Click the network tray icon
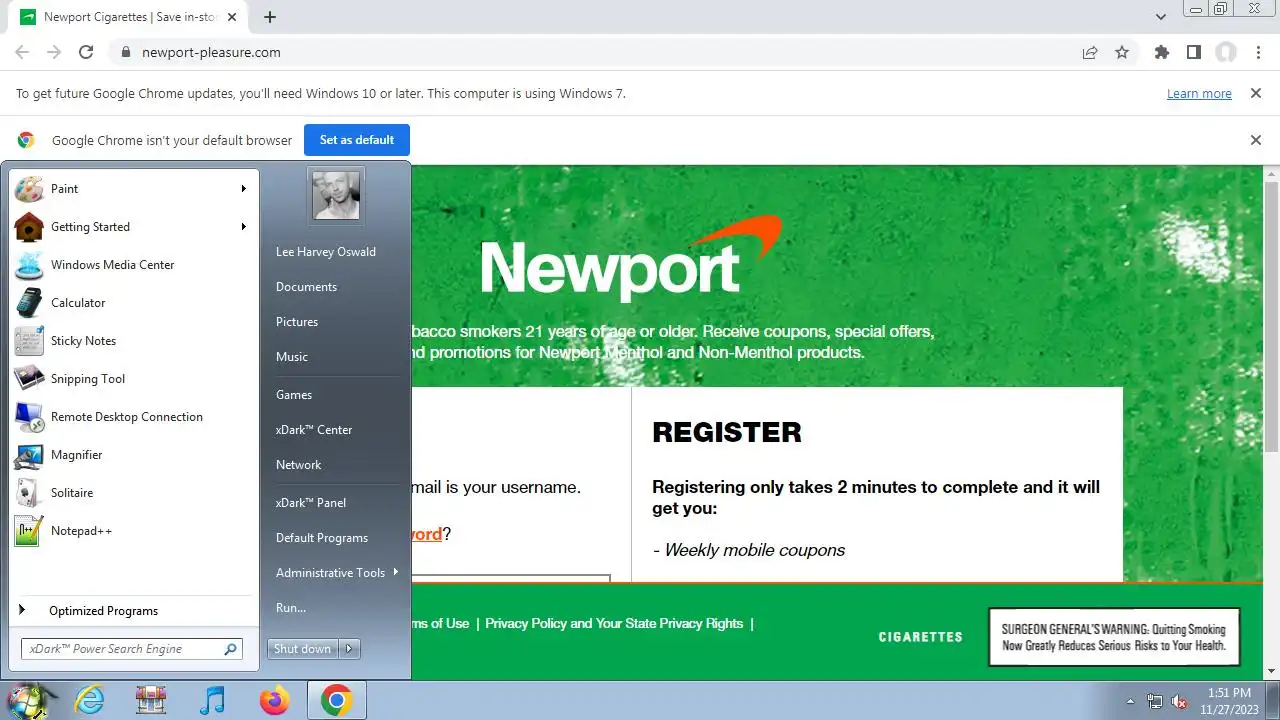 (1155, 701)
